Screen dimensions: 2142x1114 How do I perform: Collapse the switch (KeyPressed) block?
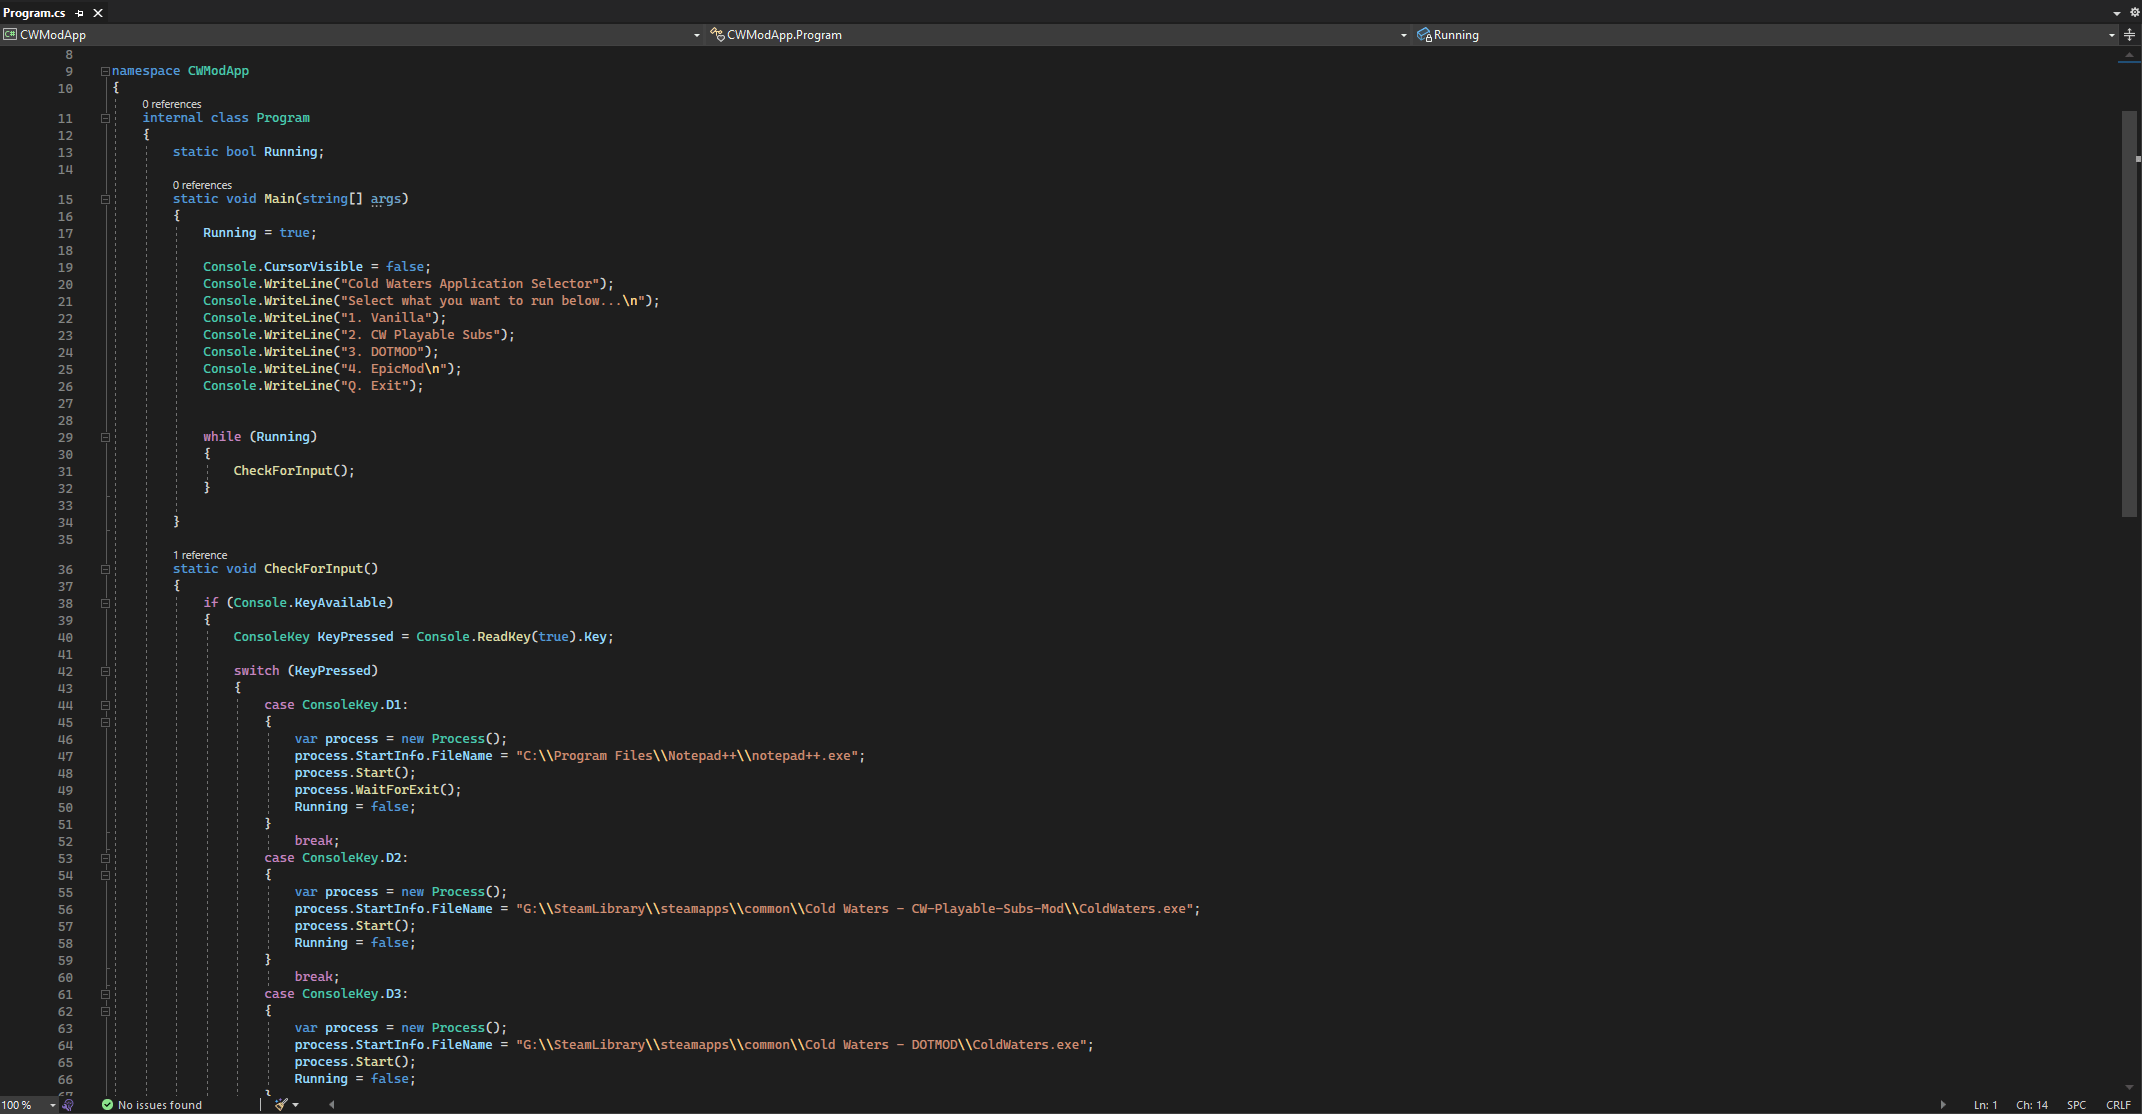click(x=105, y=671)
